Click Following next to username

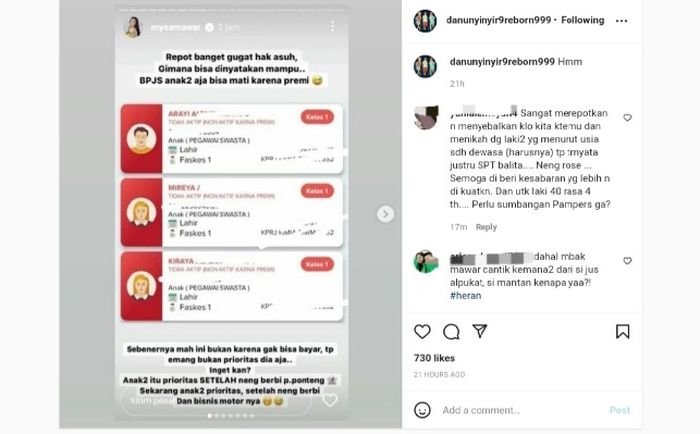pyautogui.click(x=582, y=20)
